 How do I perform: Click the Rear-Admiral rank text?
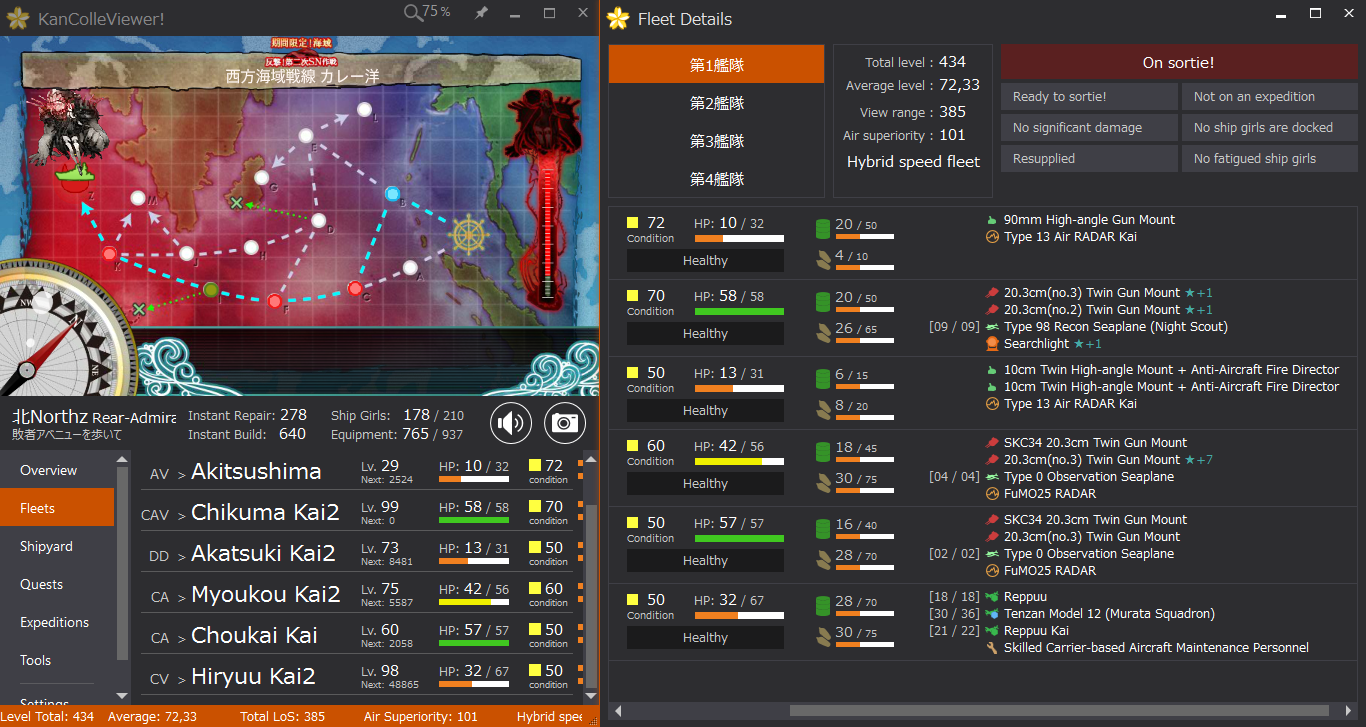134,417
